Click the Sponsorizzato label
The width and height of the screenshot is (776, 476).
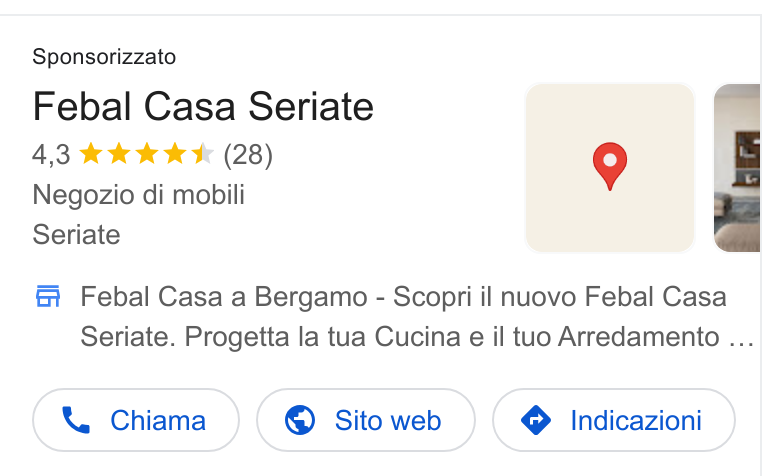(104, 57)
